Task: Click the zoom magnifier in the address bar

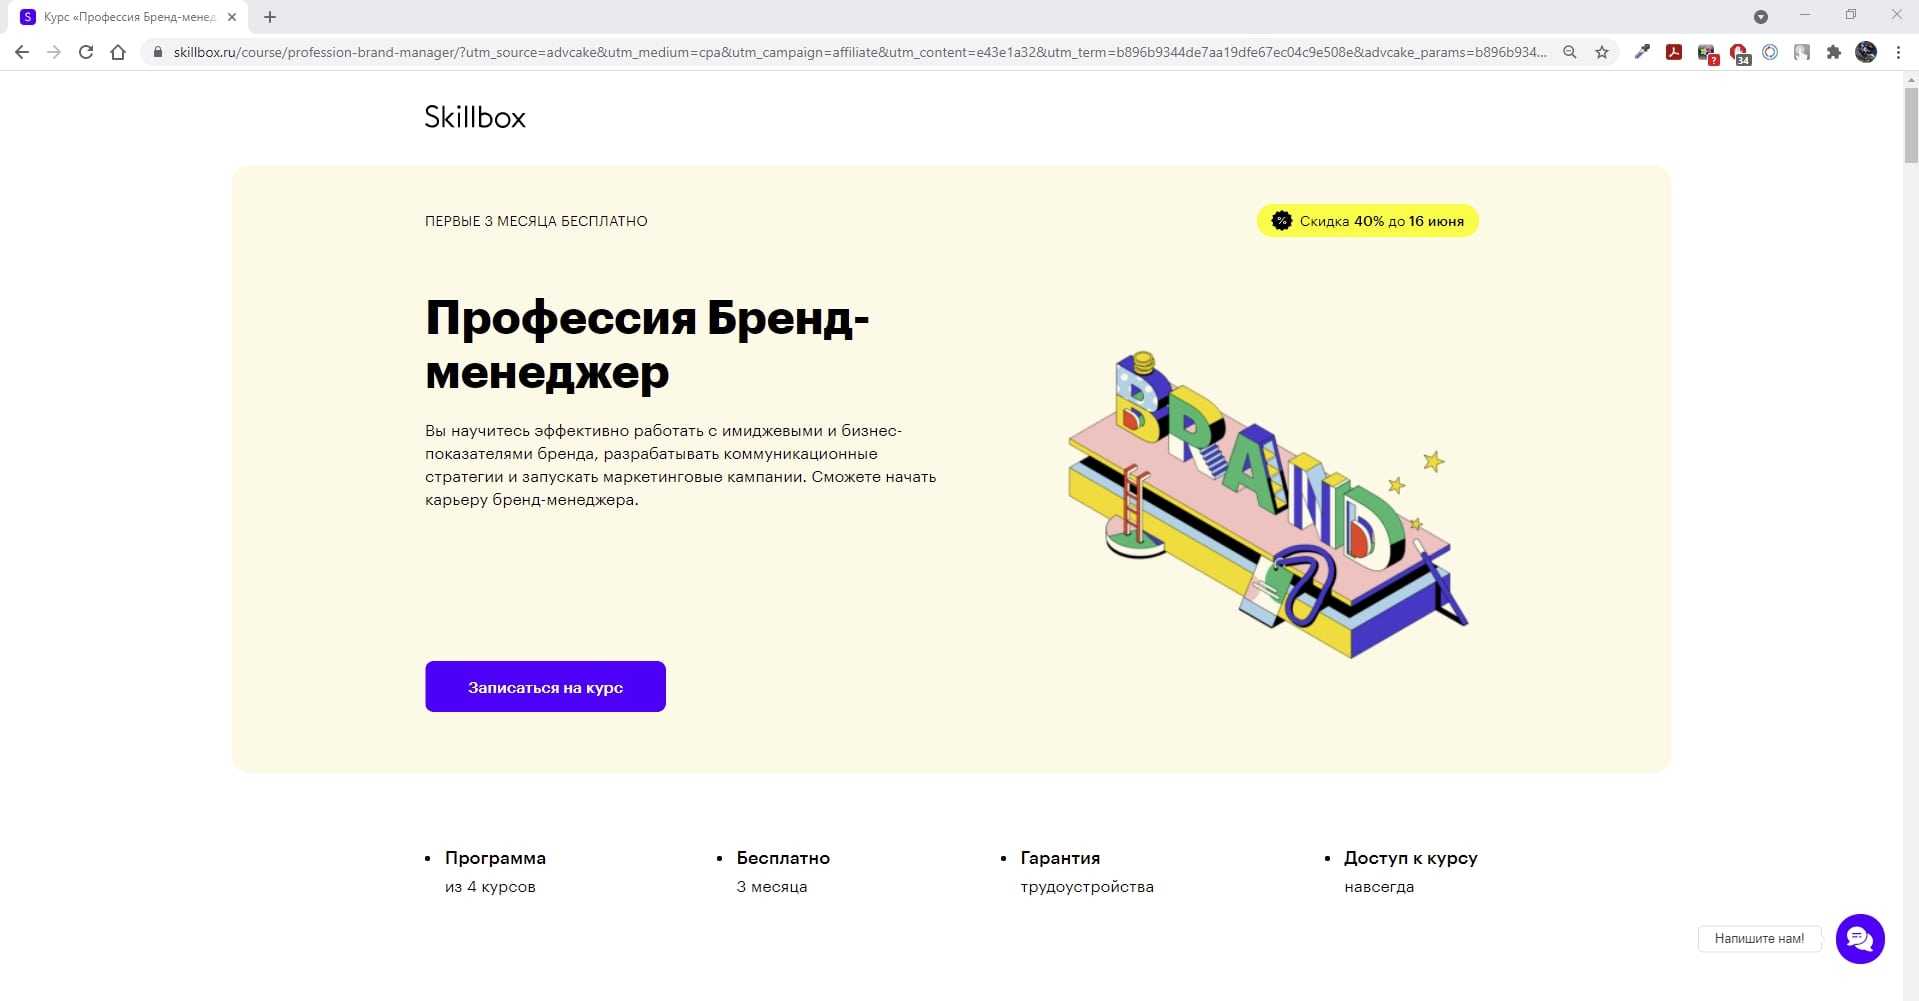Action: tap(1570, 52)
